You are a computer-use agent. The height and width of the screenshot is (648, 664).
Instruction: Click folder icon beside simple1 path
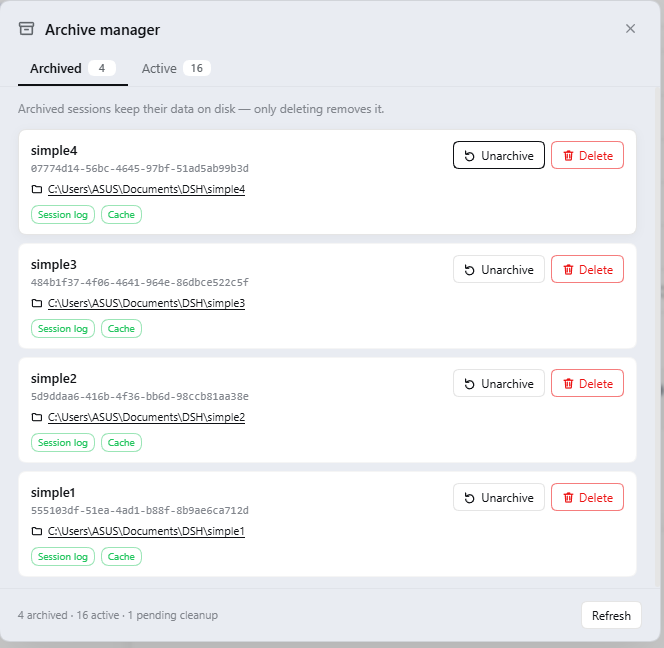(37, 531)
